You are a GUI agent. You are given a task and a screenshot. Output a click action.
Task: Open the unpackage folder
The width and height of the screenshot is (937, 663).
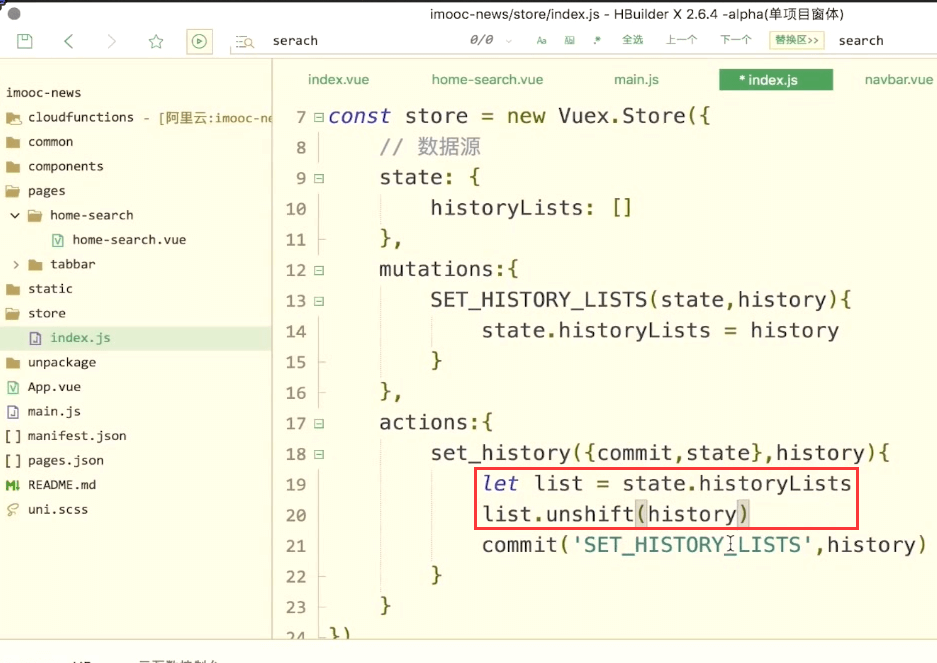click(62, 362)
